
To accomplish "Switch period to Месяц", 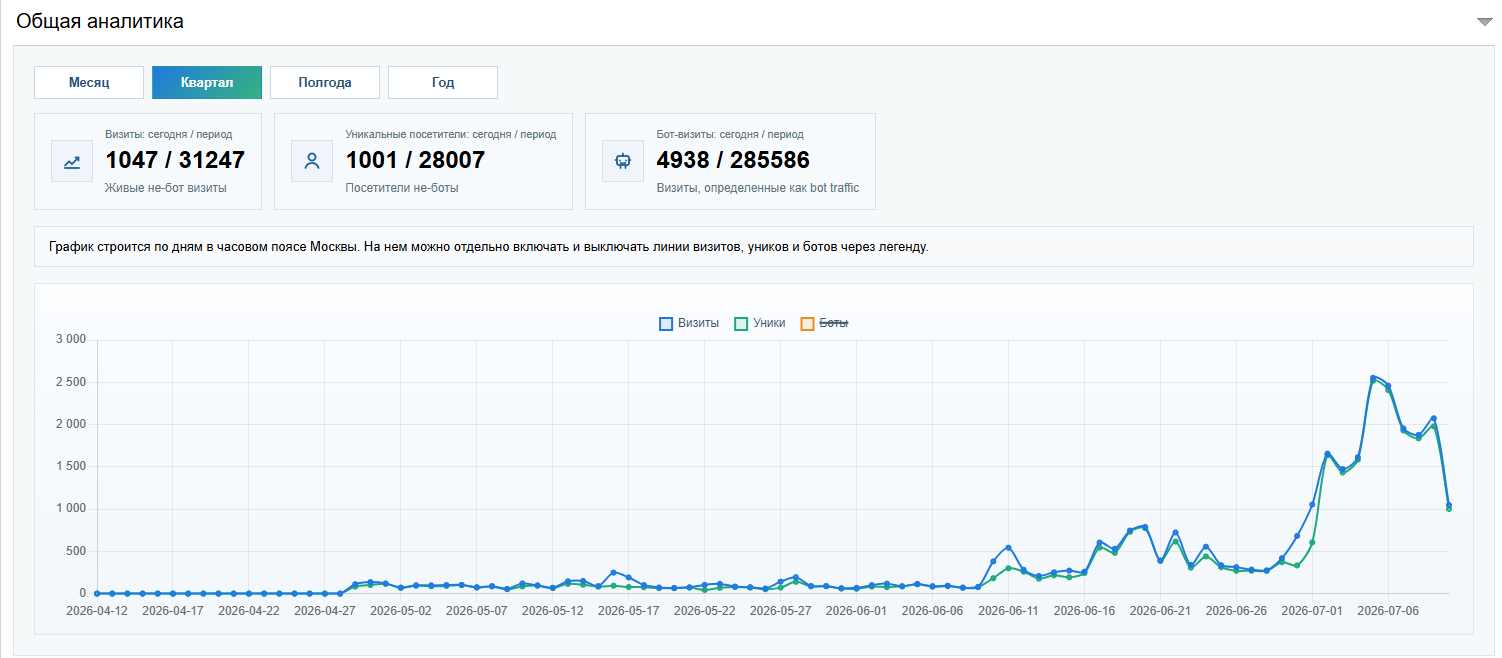I will tap(89, 83).
